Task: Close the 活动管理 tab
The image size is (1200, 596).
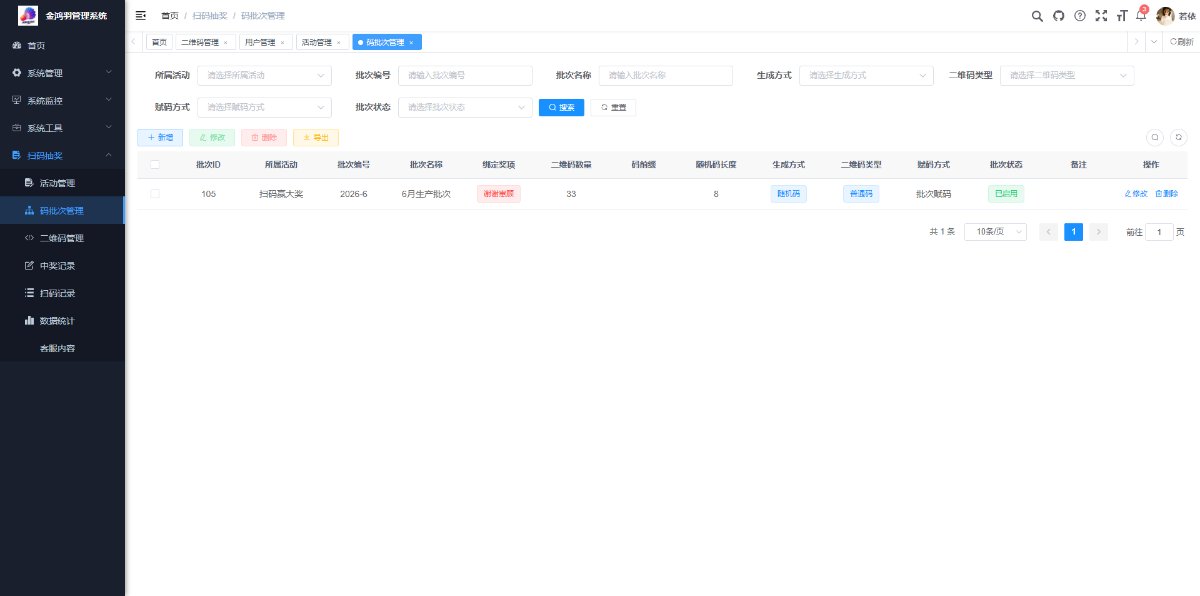Action: [339, 43]
